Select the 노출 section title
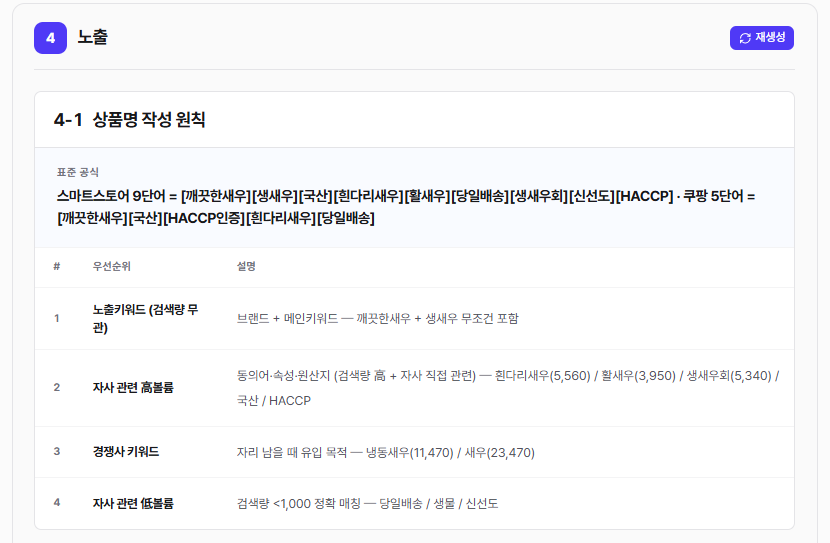The image size is (830, 543). pyautogui.click(x=93, y=37)
